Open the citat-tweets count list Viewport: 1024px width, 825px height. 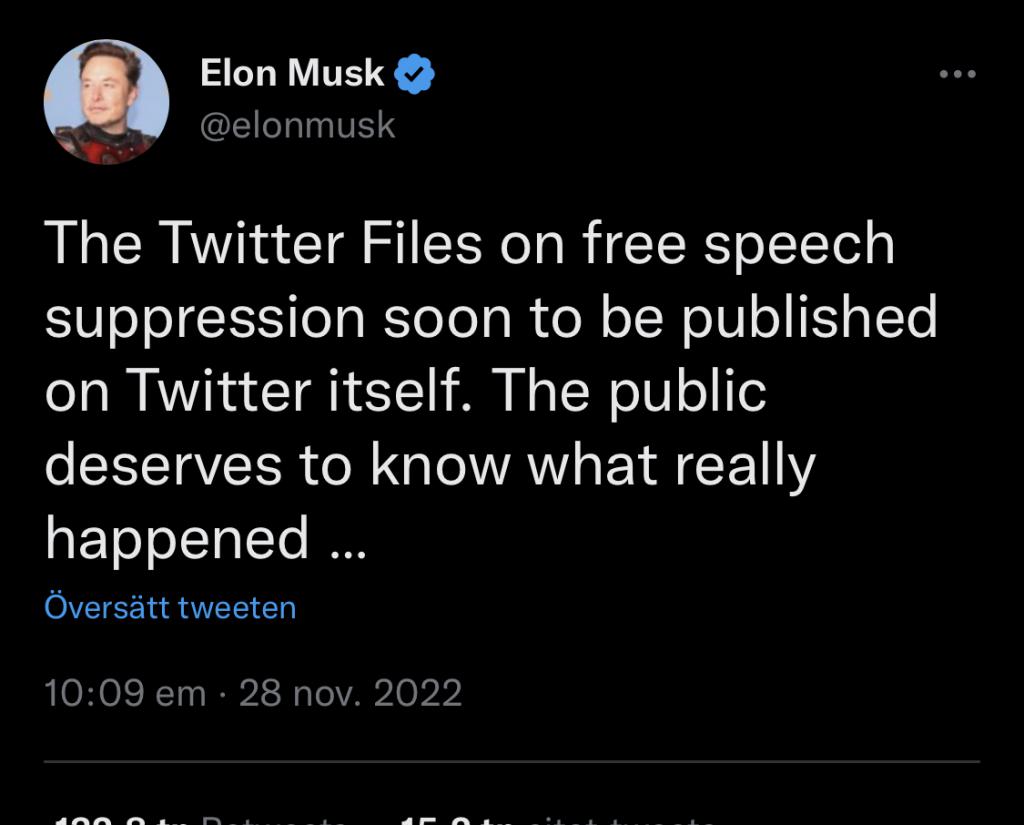[x=555, y=820]
